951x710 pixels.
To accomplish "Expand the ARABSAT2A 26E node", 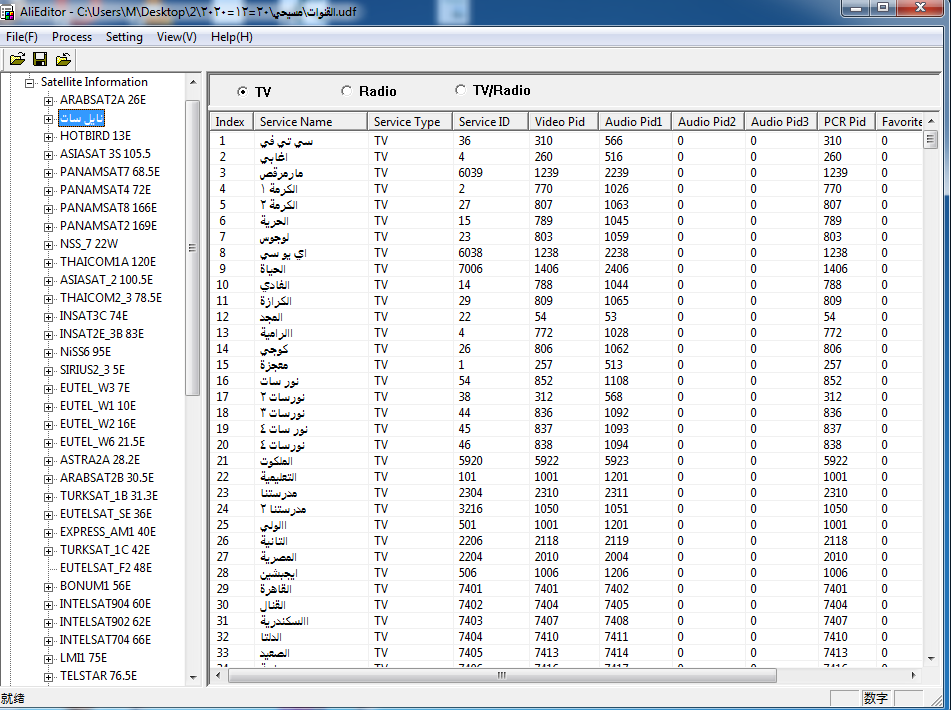I will point(49,101).
